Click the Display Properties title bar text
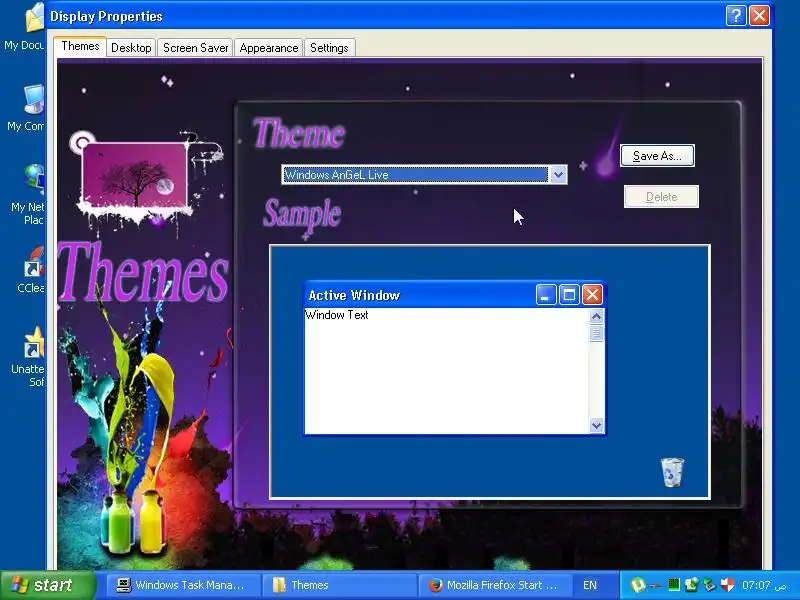This screenshot has width=800, height=600. pyautogui.click(x=106, y=16)
